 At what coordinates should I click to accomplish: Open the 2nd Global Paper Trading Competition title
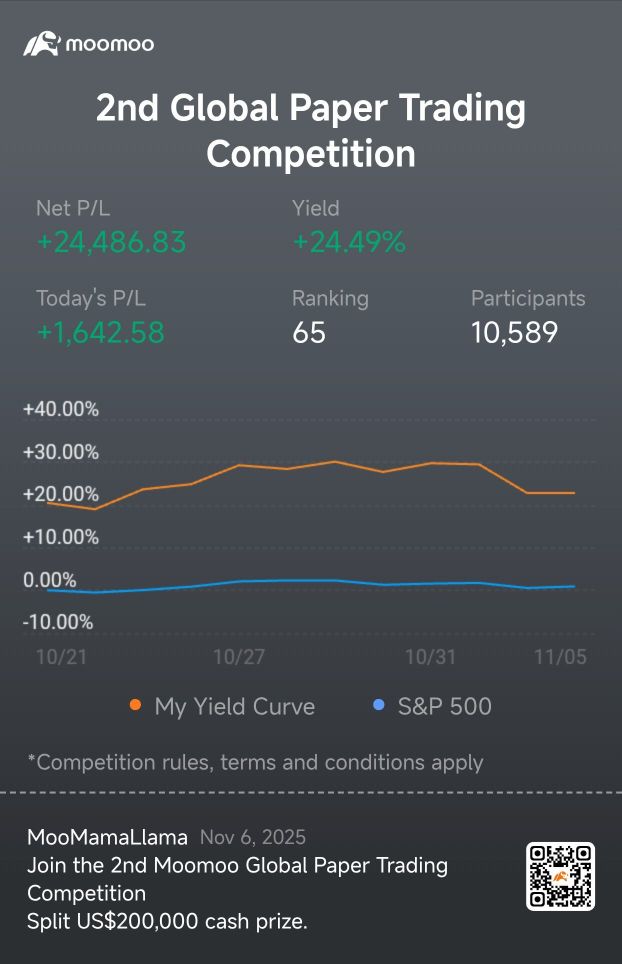click(310, 131)
